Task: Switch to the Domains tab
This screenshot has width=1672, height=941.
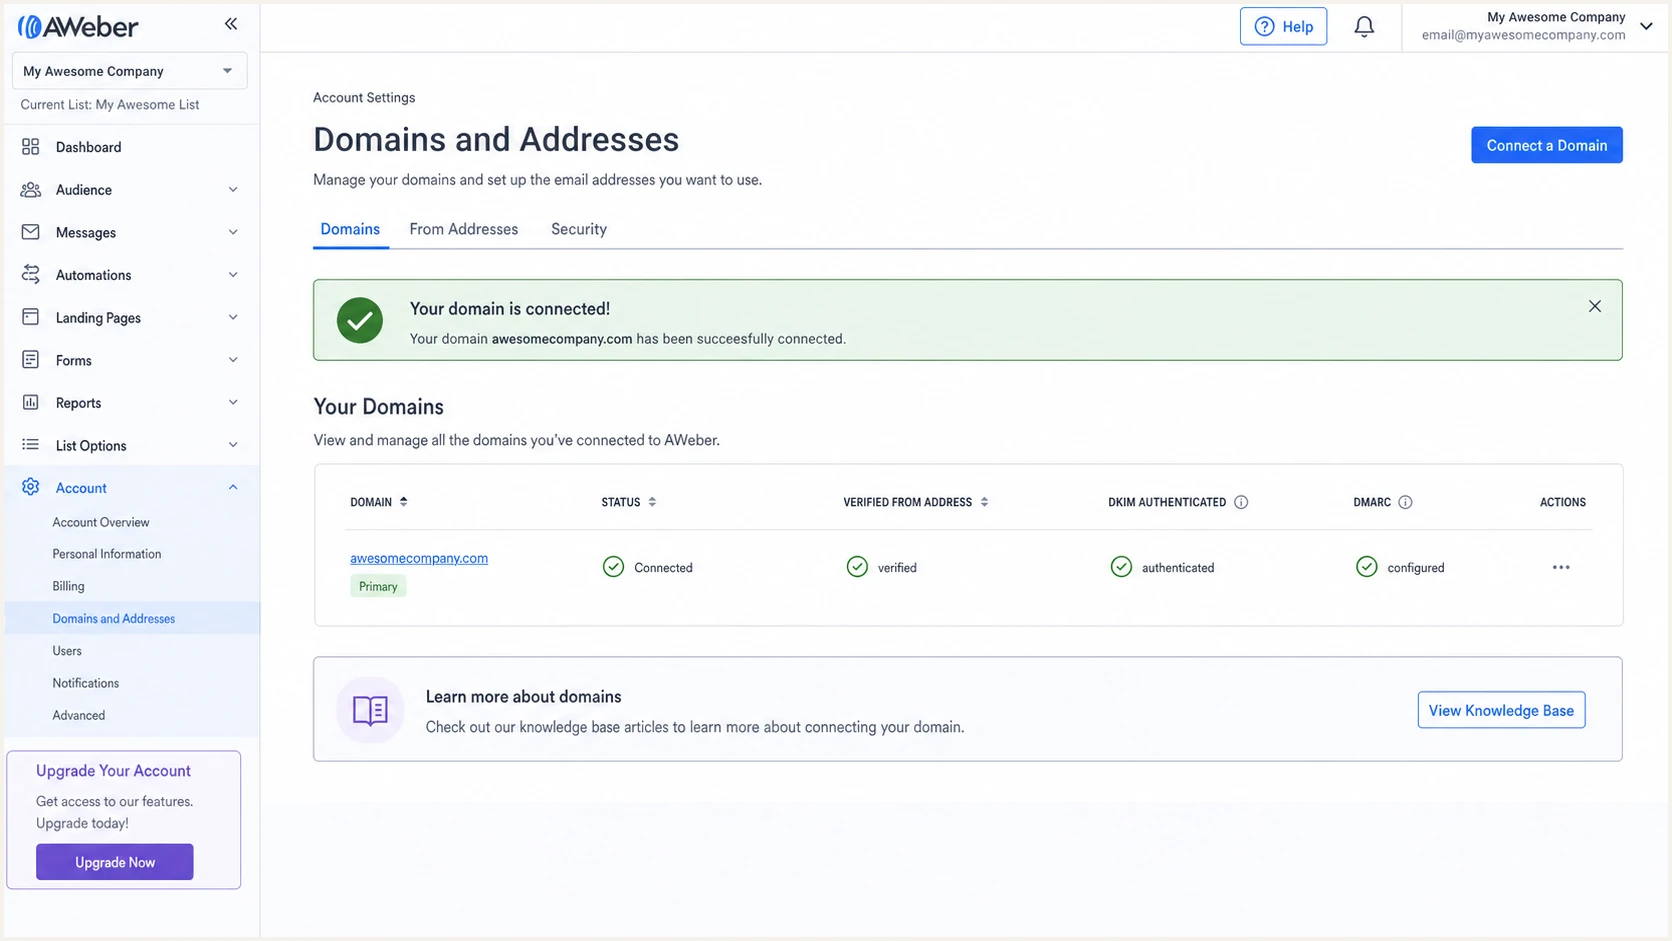Action: coord(350,229)
